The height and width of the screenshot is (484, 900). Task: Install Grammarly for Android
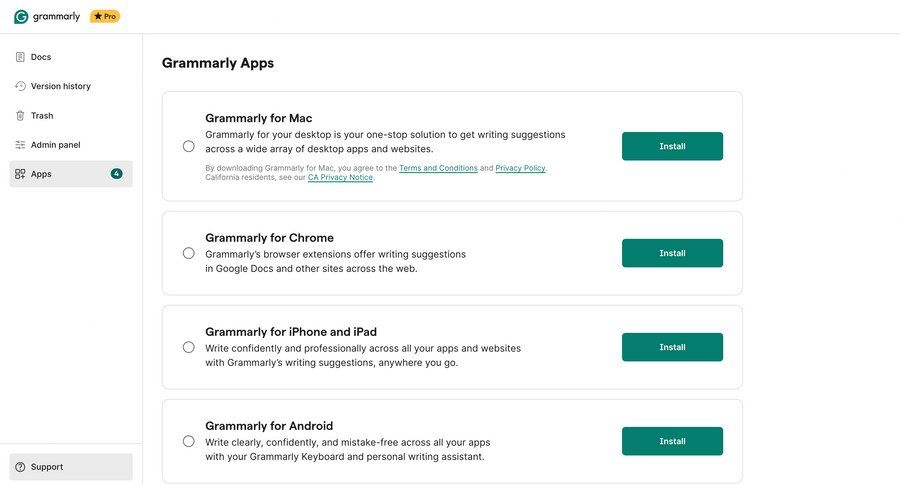(x=672, y=442)
